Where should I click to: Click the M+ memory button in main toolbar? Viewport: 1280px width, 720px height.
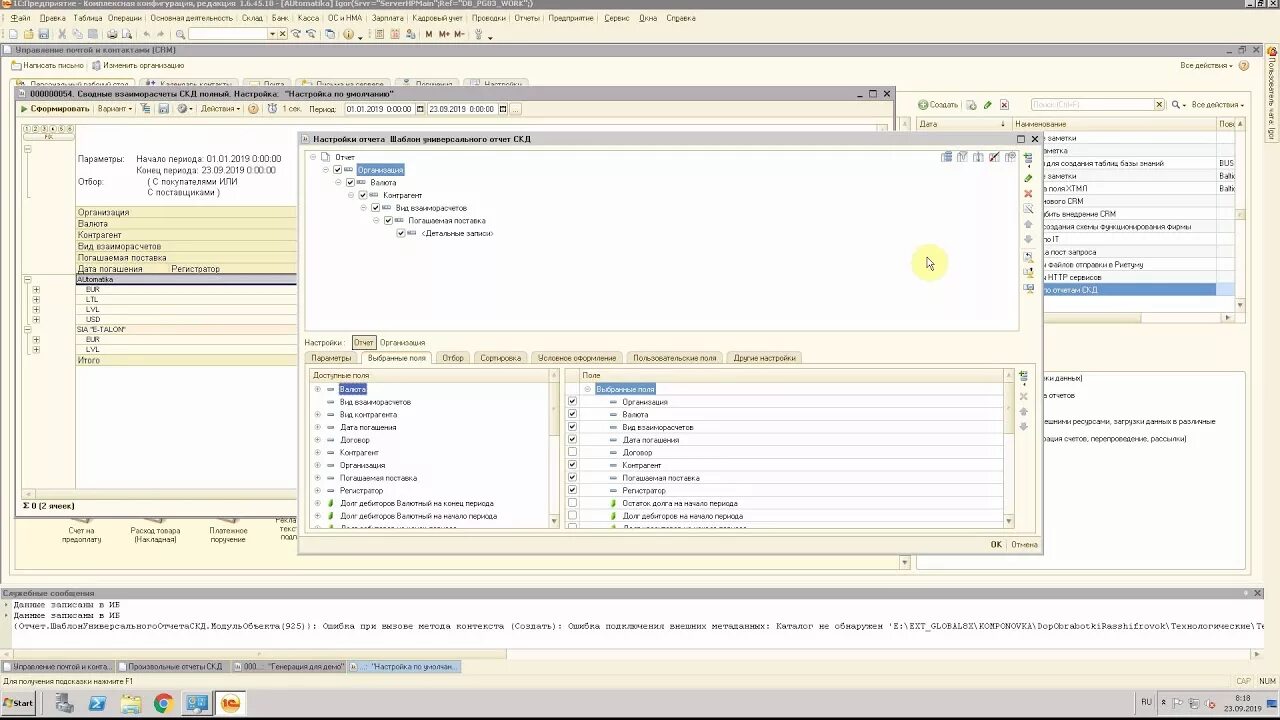click(444, 34)
